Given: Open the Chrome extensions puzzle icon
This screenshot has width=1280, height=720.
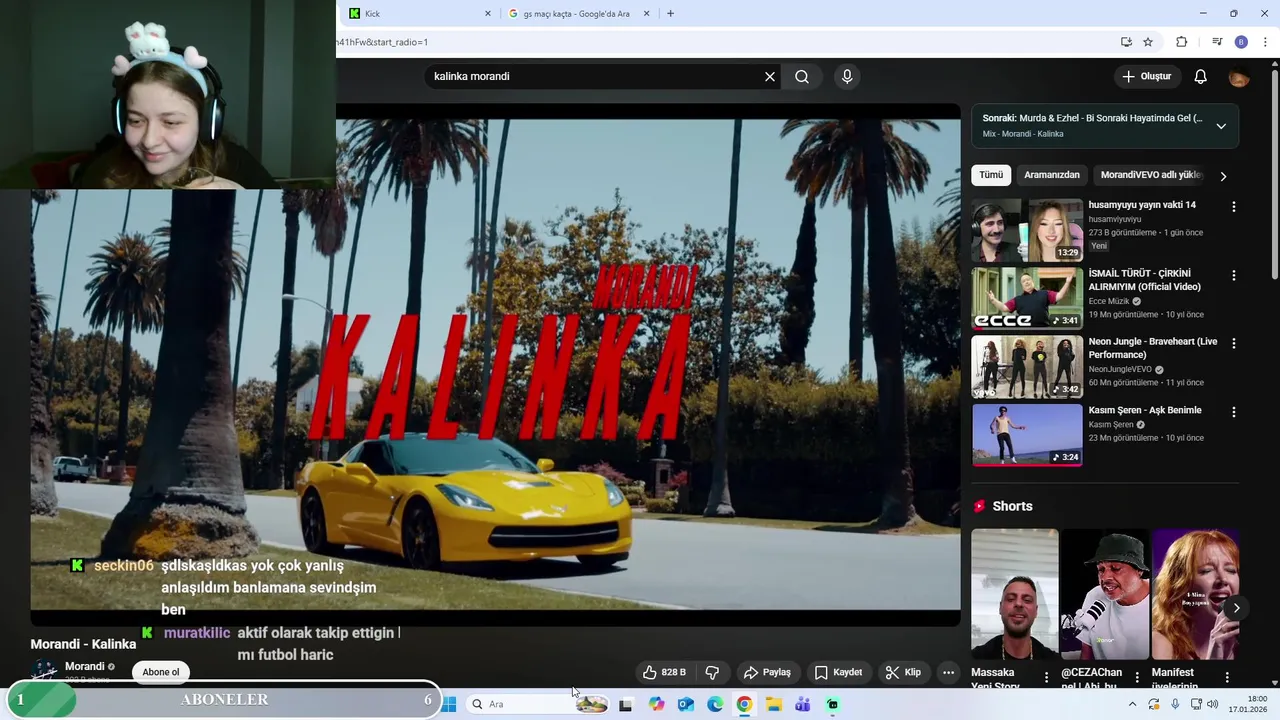Looking at the screenshot, I should coord(1181,42).
